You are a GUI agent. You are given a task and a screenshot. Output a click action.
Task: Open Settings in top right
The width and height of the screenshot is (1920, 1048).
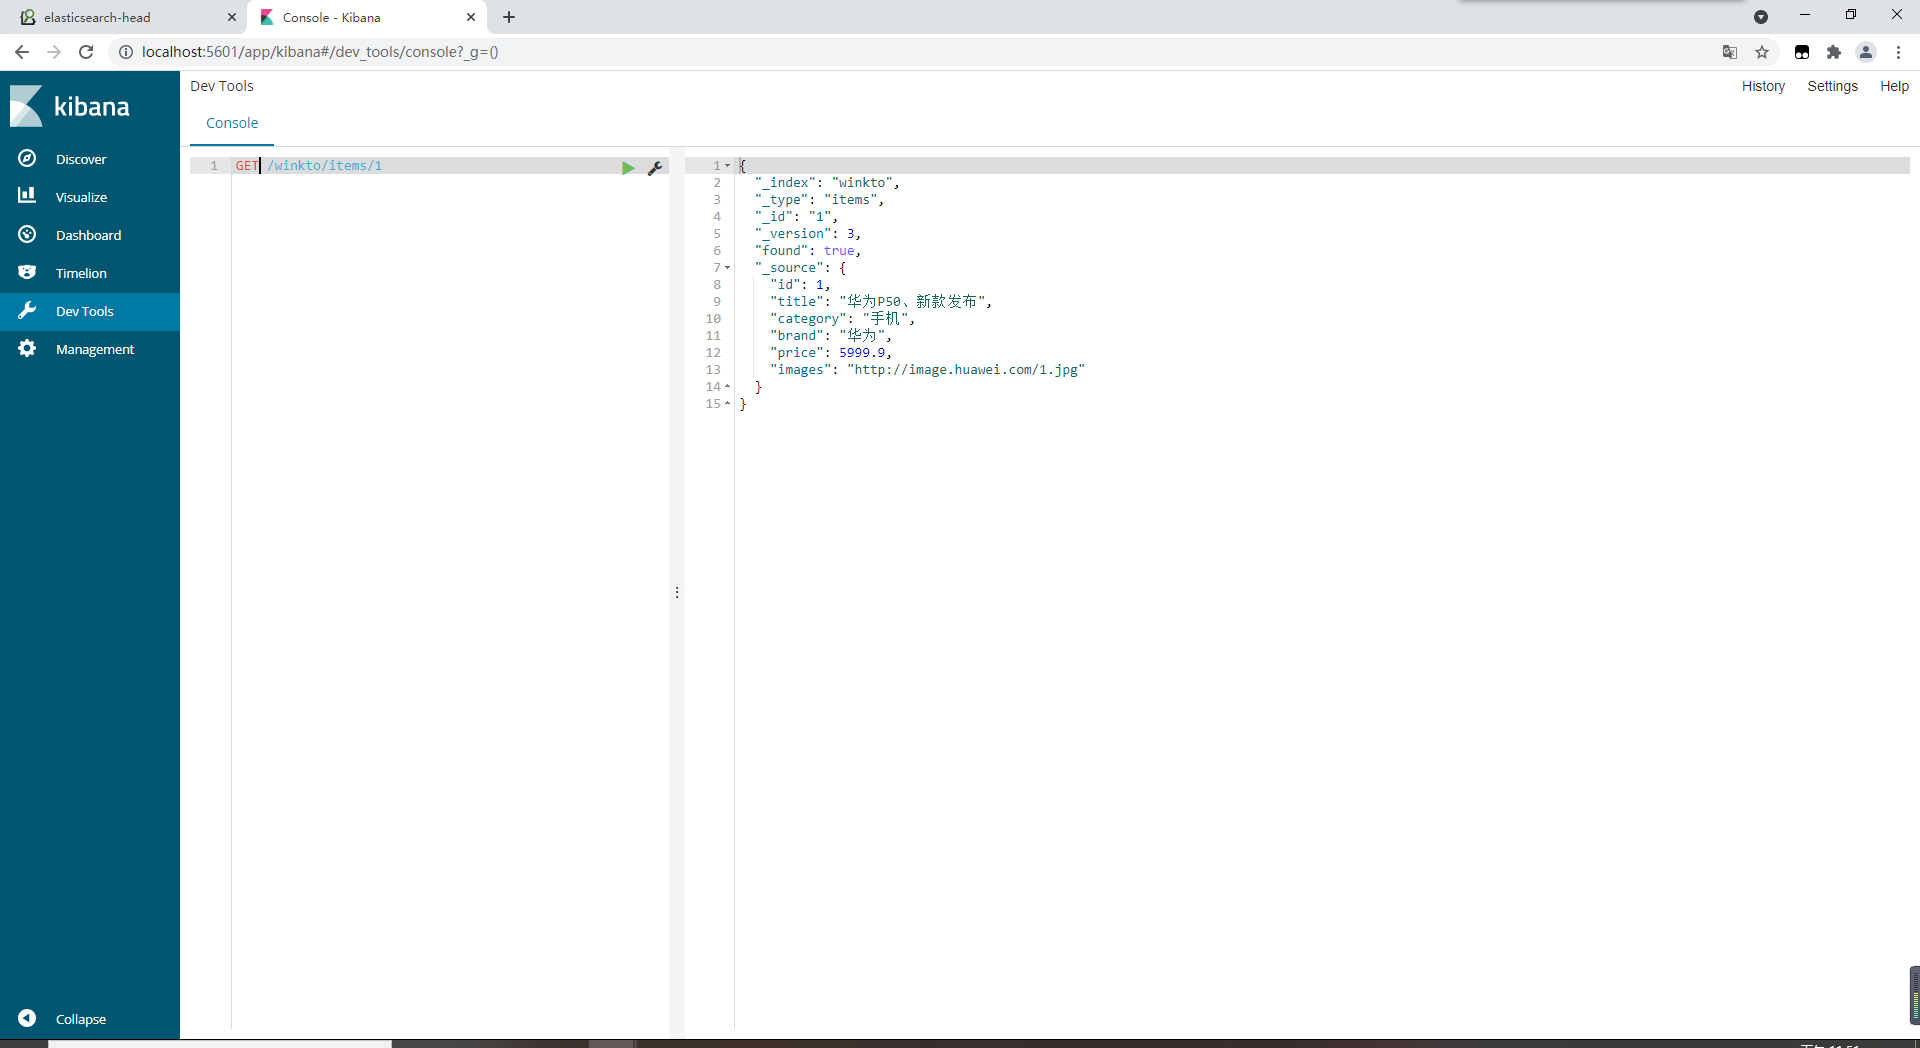pos(1832,86)
